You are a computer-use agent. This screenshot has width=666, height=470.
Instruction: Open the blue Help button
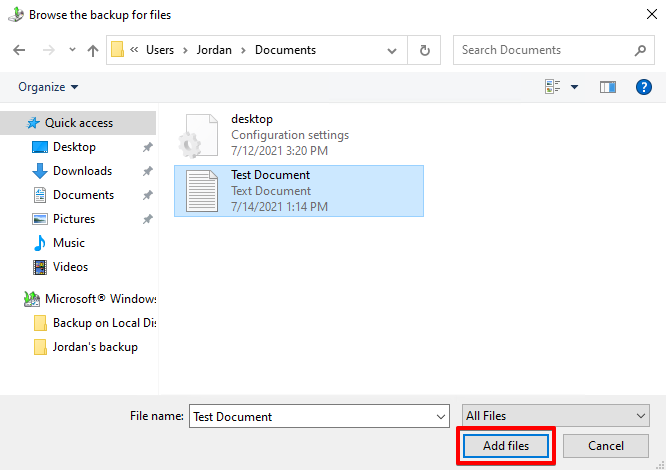(x=644, y=87)
